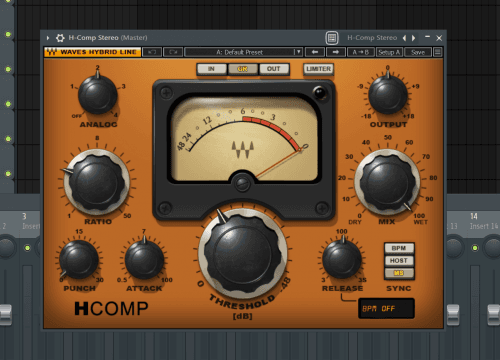This screenshot has height=360, width=500.
Task: Click the gain reduction VU meter
Action: [244, 138]
